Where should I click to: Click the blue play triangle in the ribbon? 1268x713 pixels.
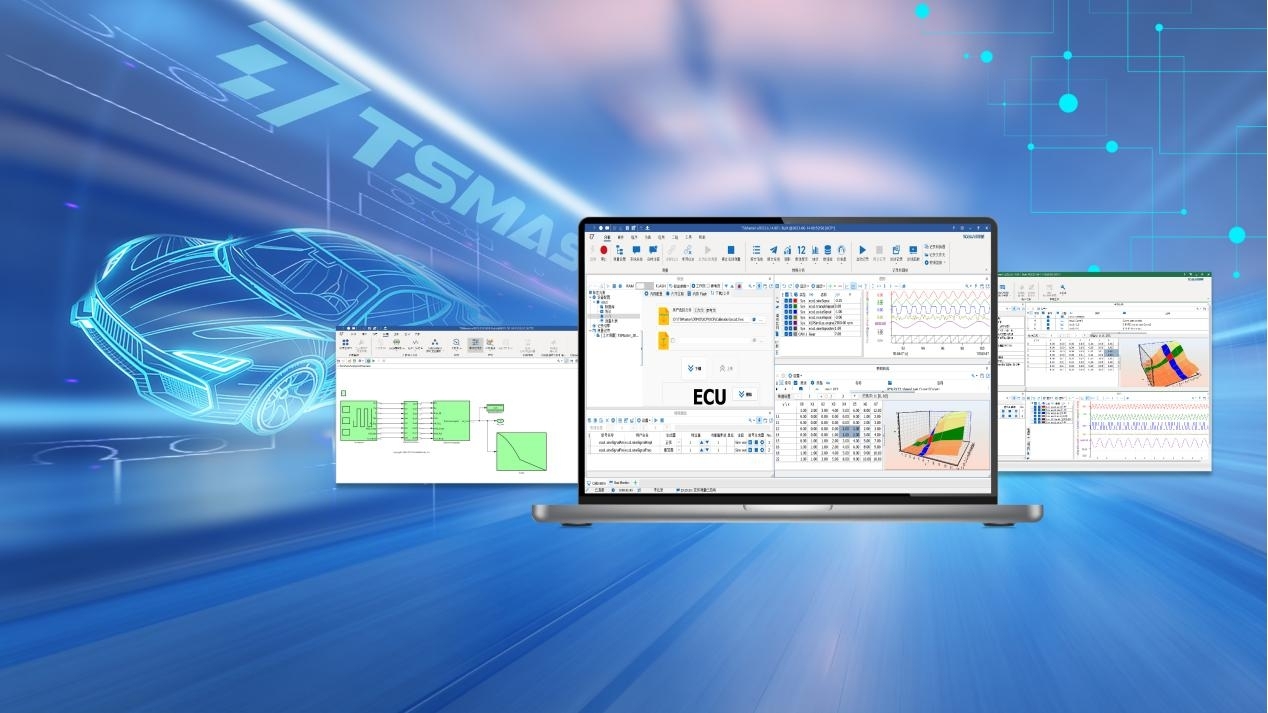(x=862, y=250)
